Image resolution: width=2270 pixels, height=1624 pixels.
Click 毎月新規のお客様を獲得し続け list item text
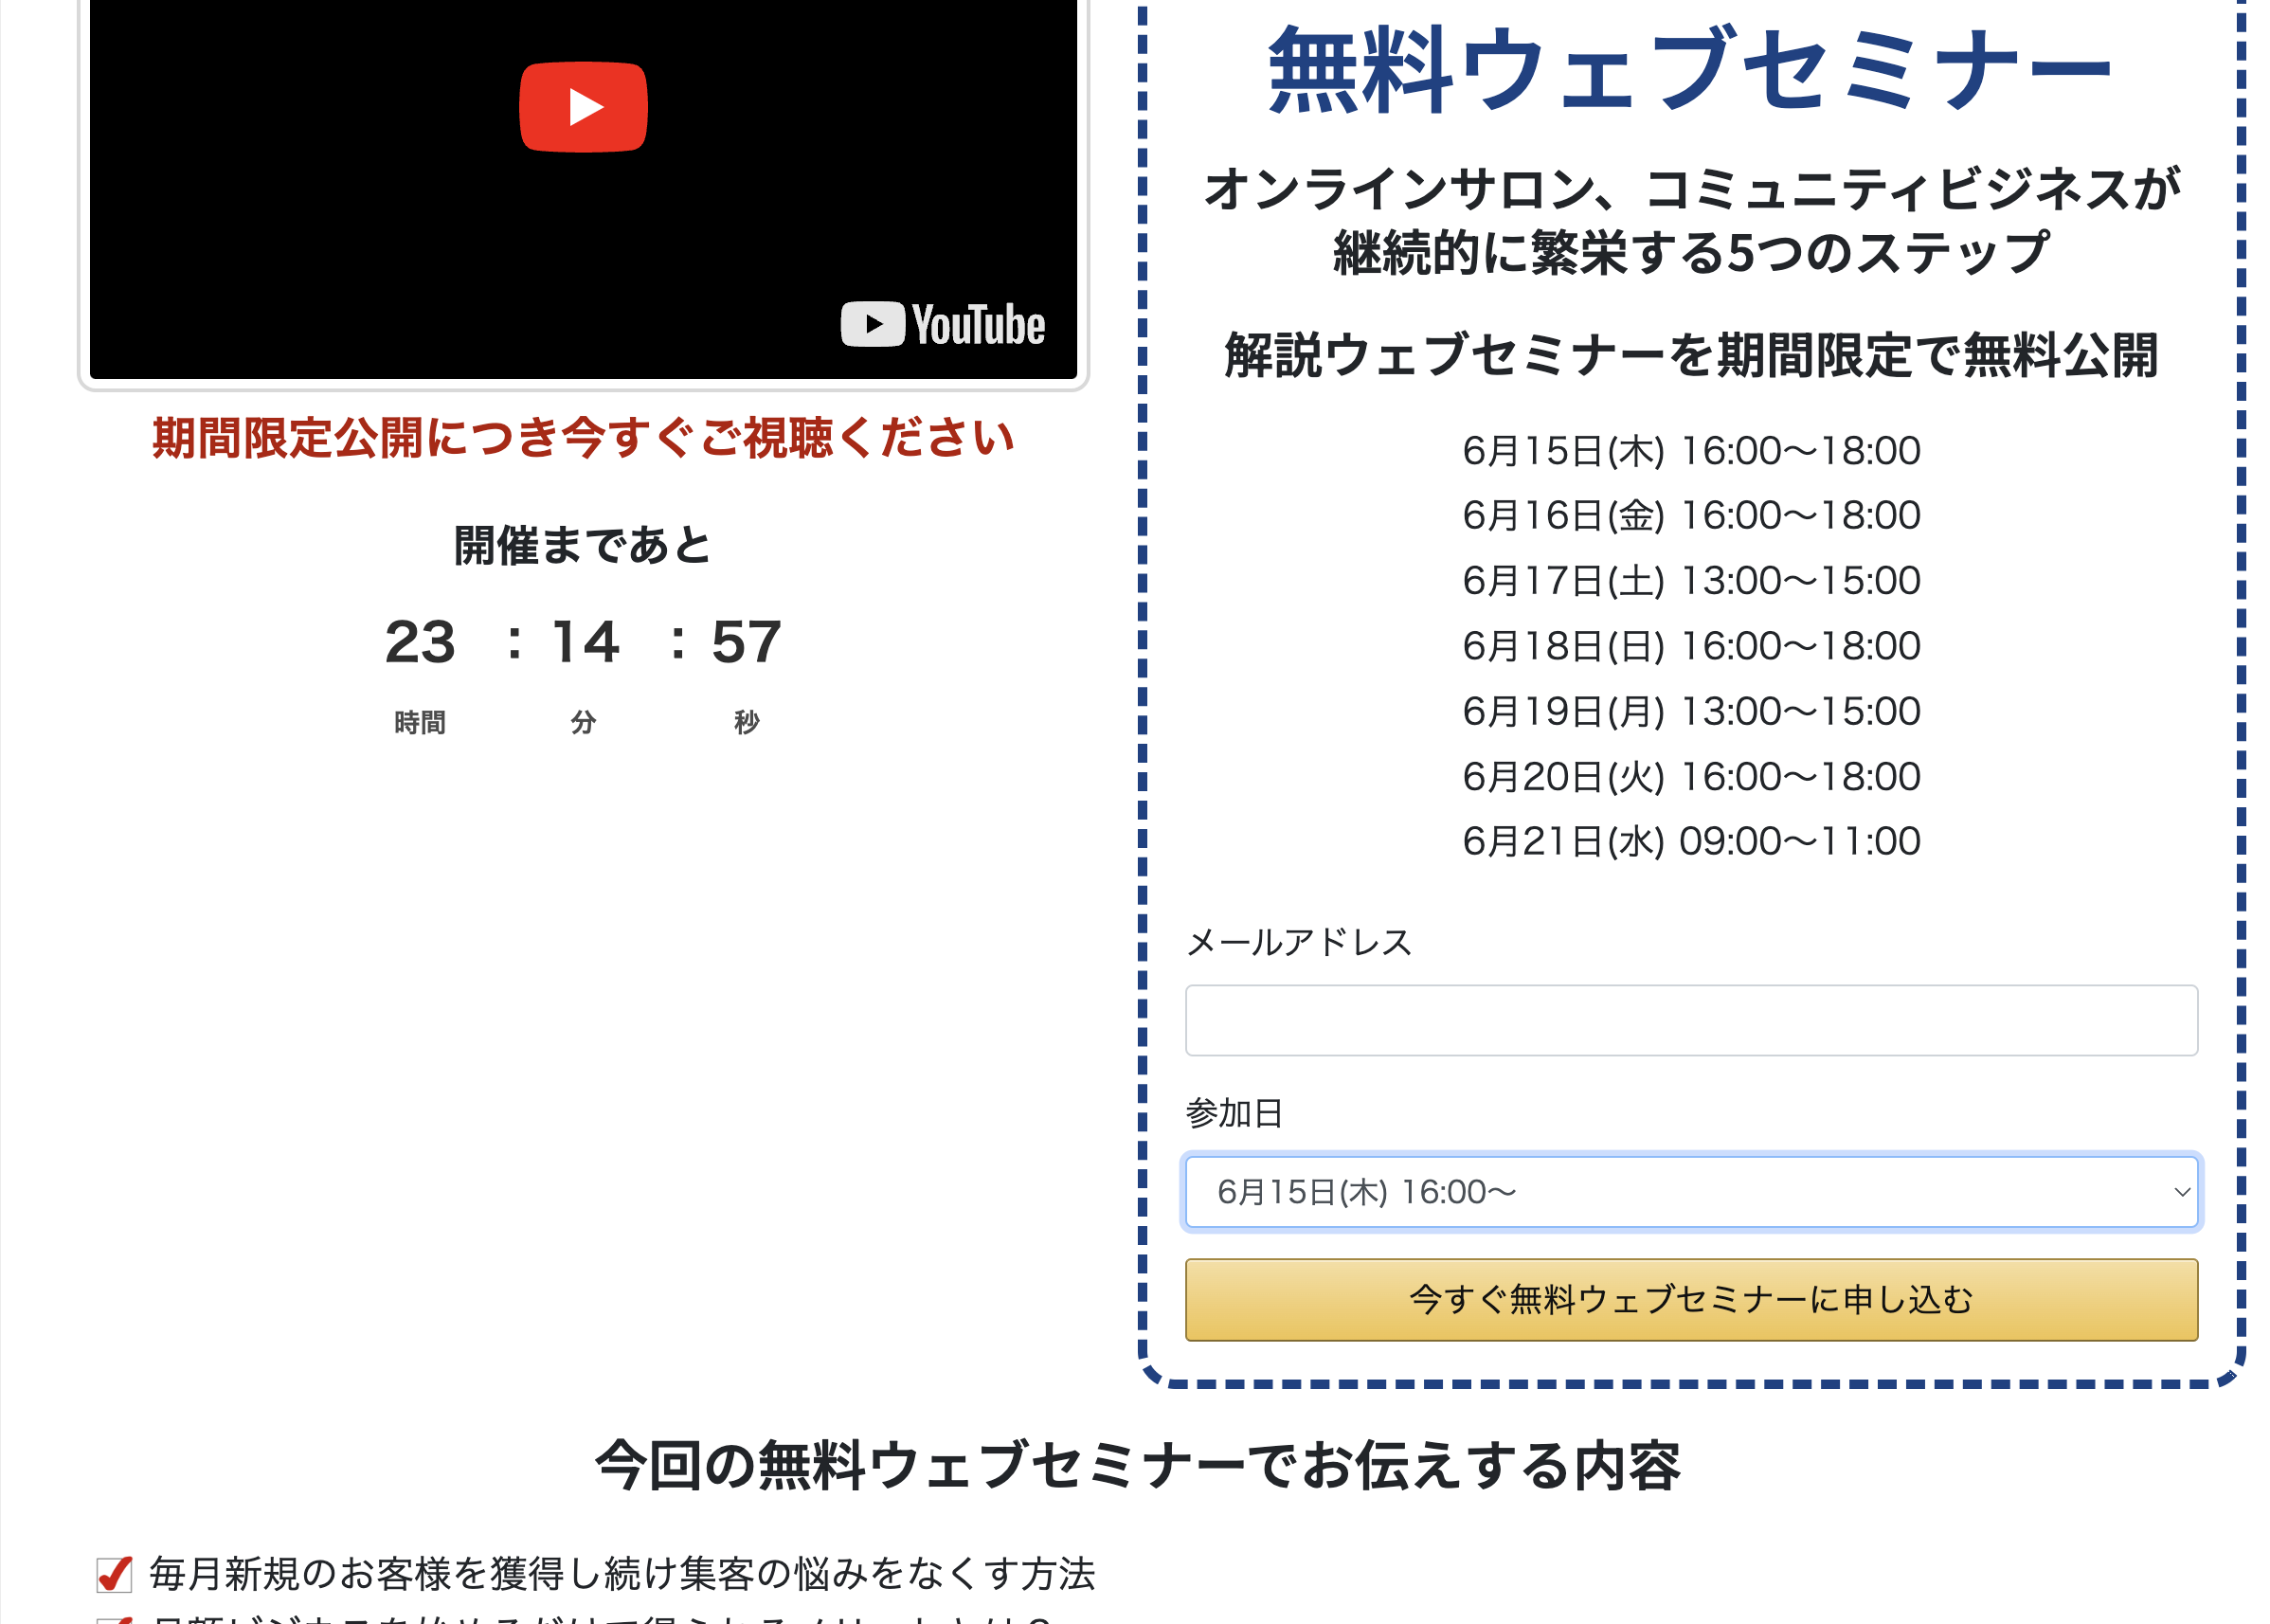622,1574
